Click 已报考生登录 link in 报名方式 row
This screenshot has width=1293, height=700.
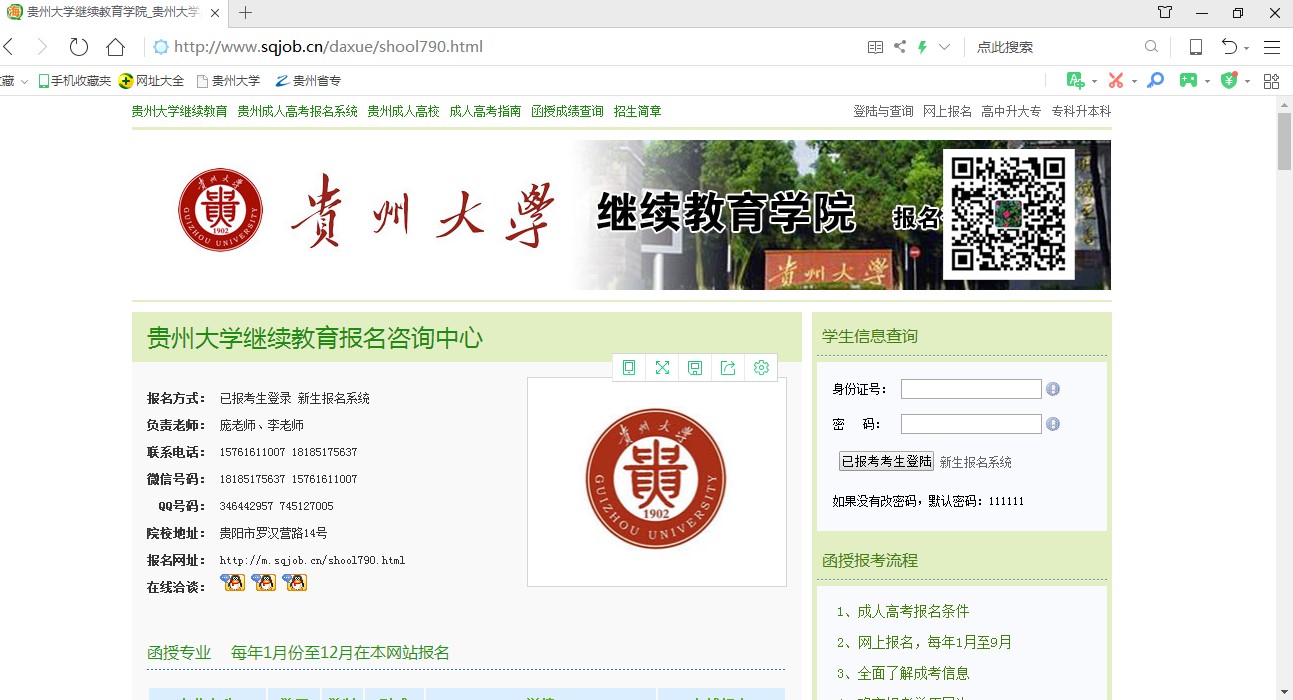(255, 398)
